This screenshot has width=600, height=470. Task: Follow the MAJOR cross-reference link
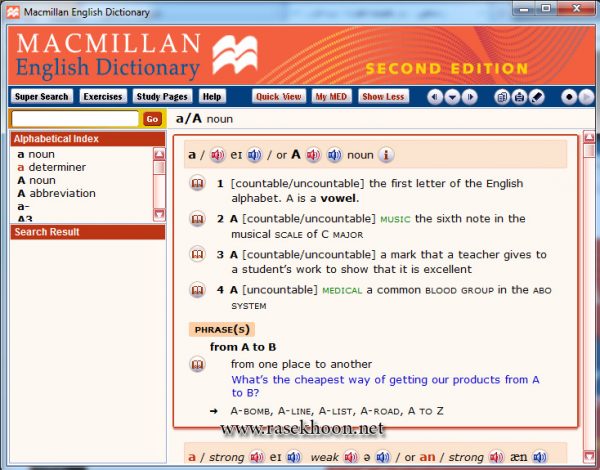point(348,234)
